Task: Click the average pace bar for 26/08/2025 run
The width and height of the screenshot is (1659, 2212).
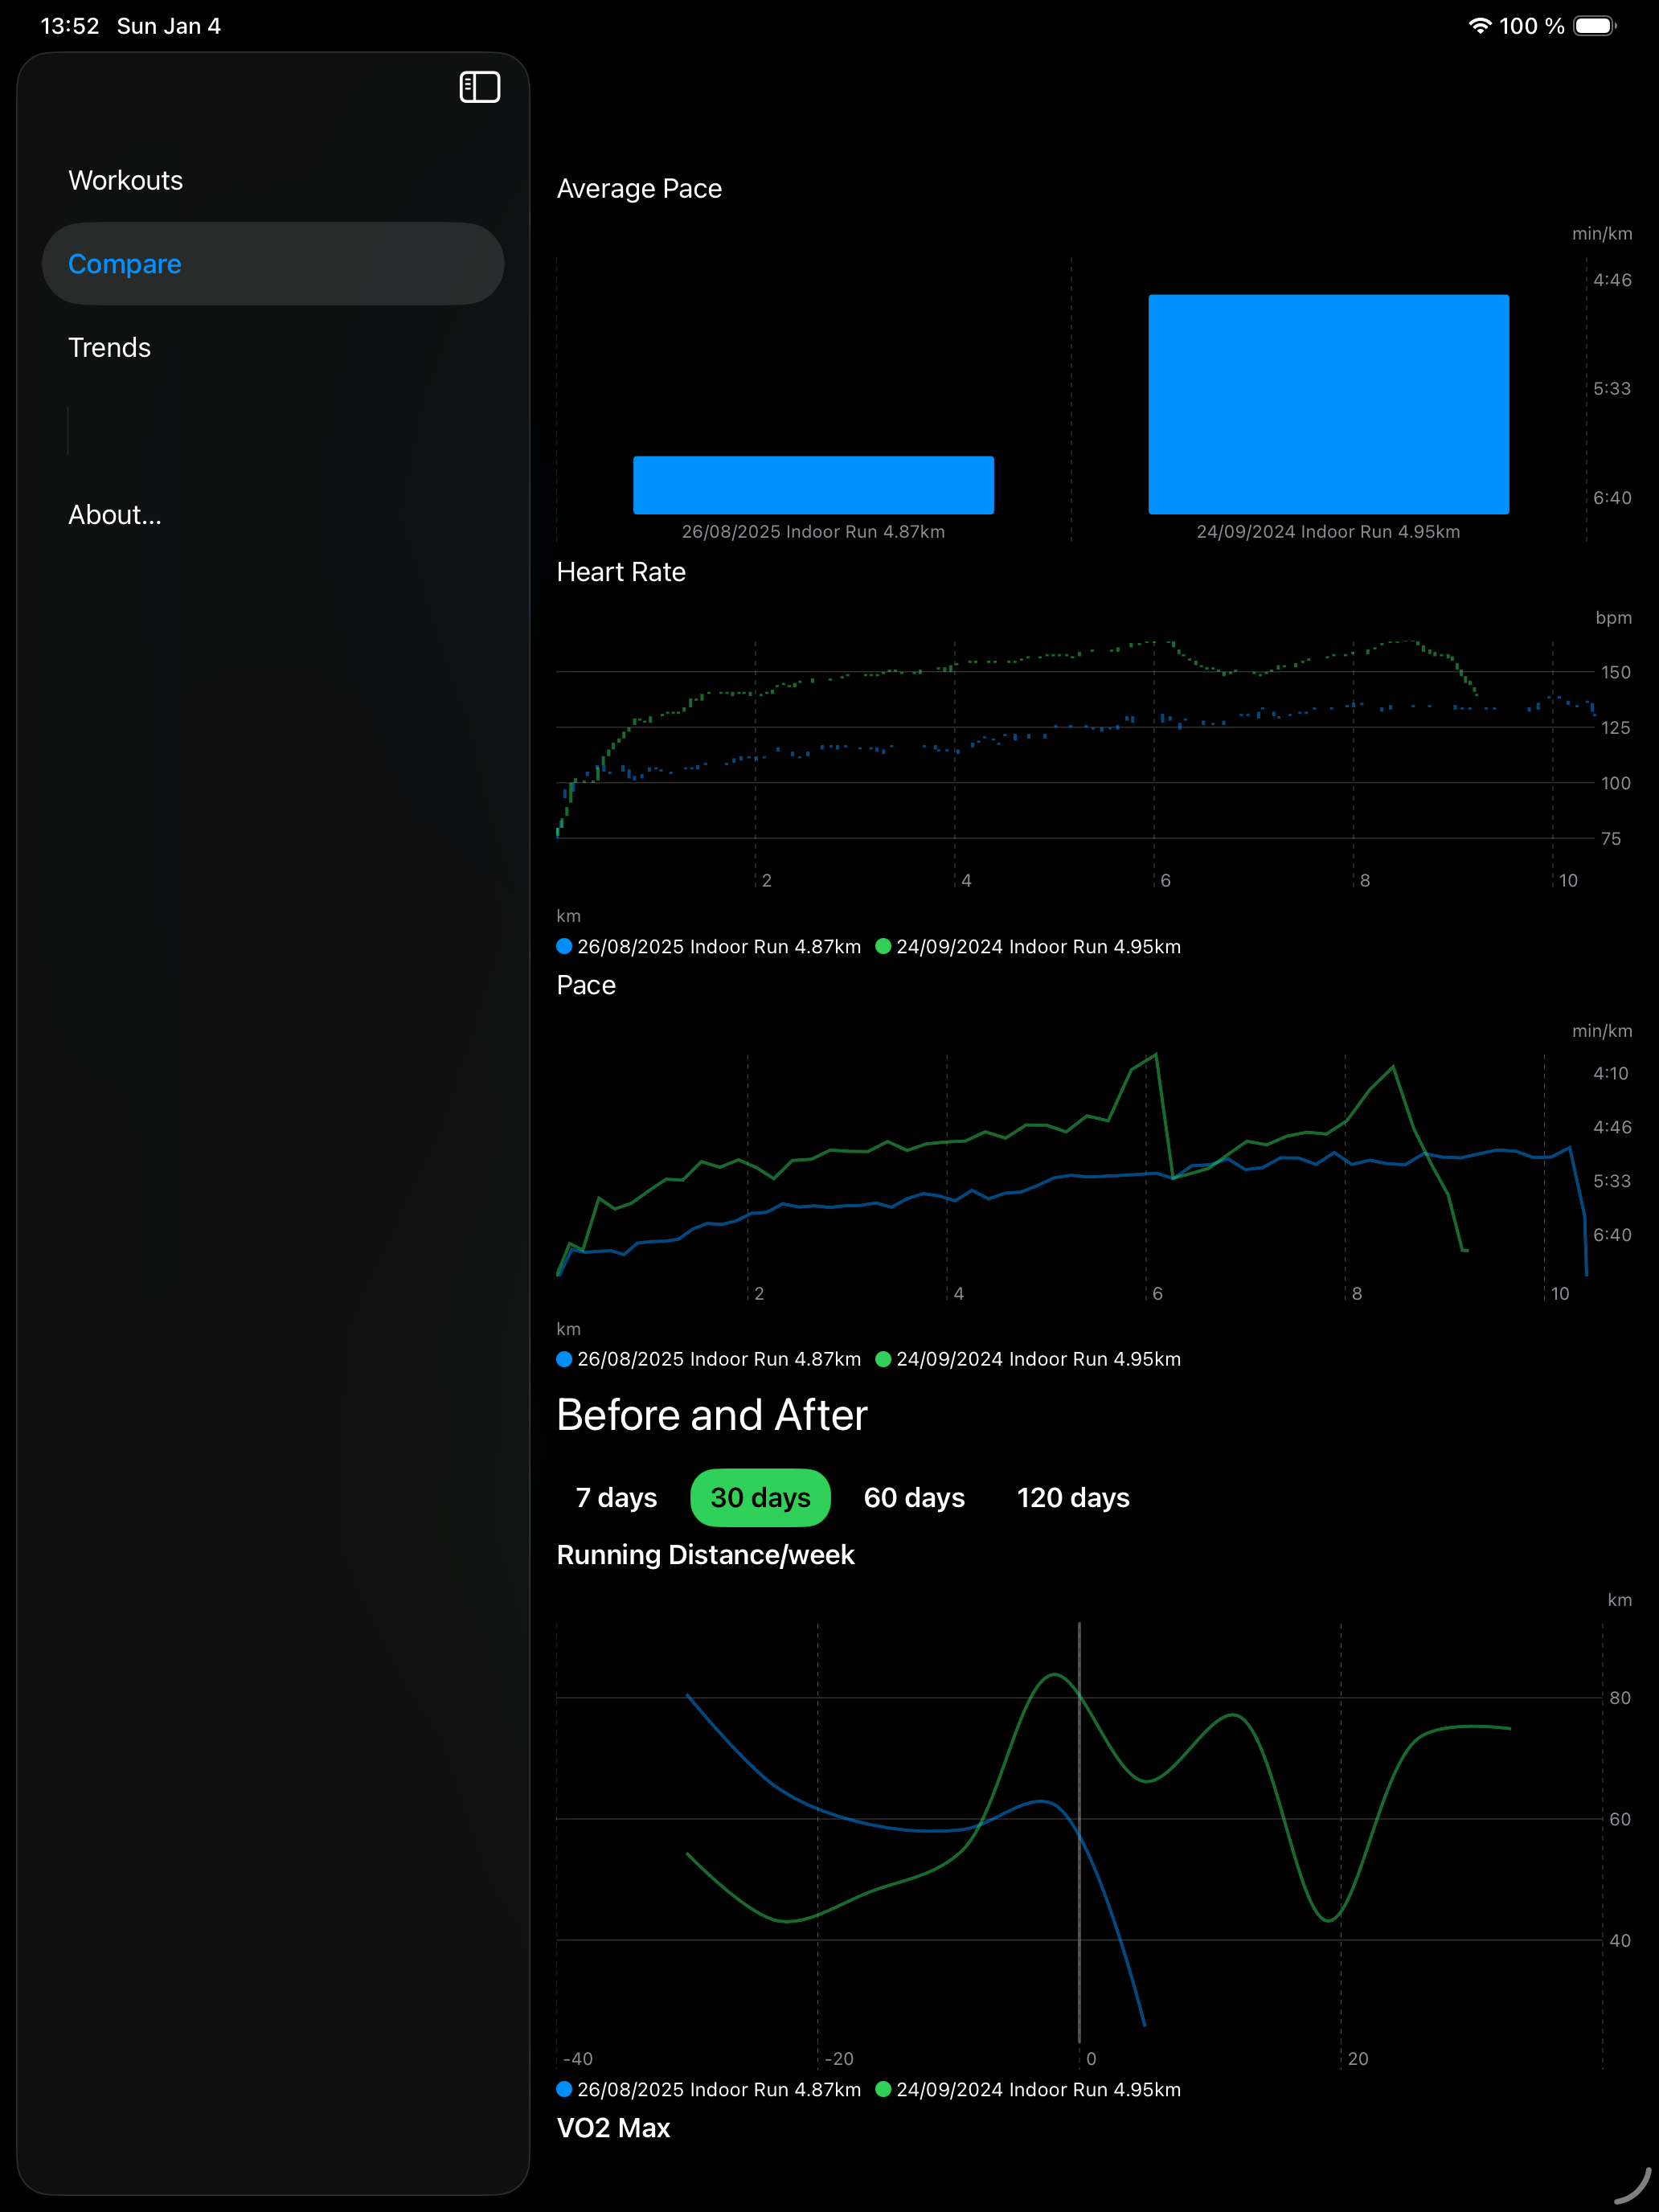Action: coord(813,485)
